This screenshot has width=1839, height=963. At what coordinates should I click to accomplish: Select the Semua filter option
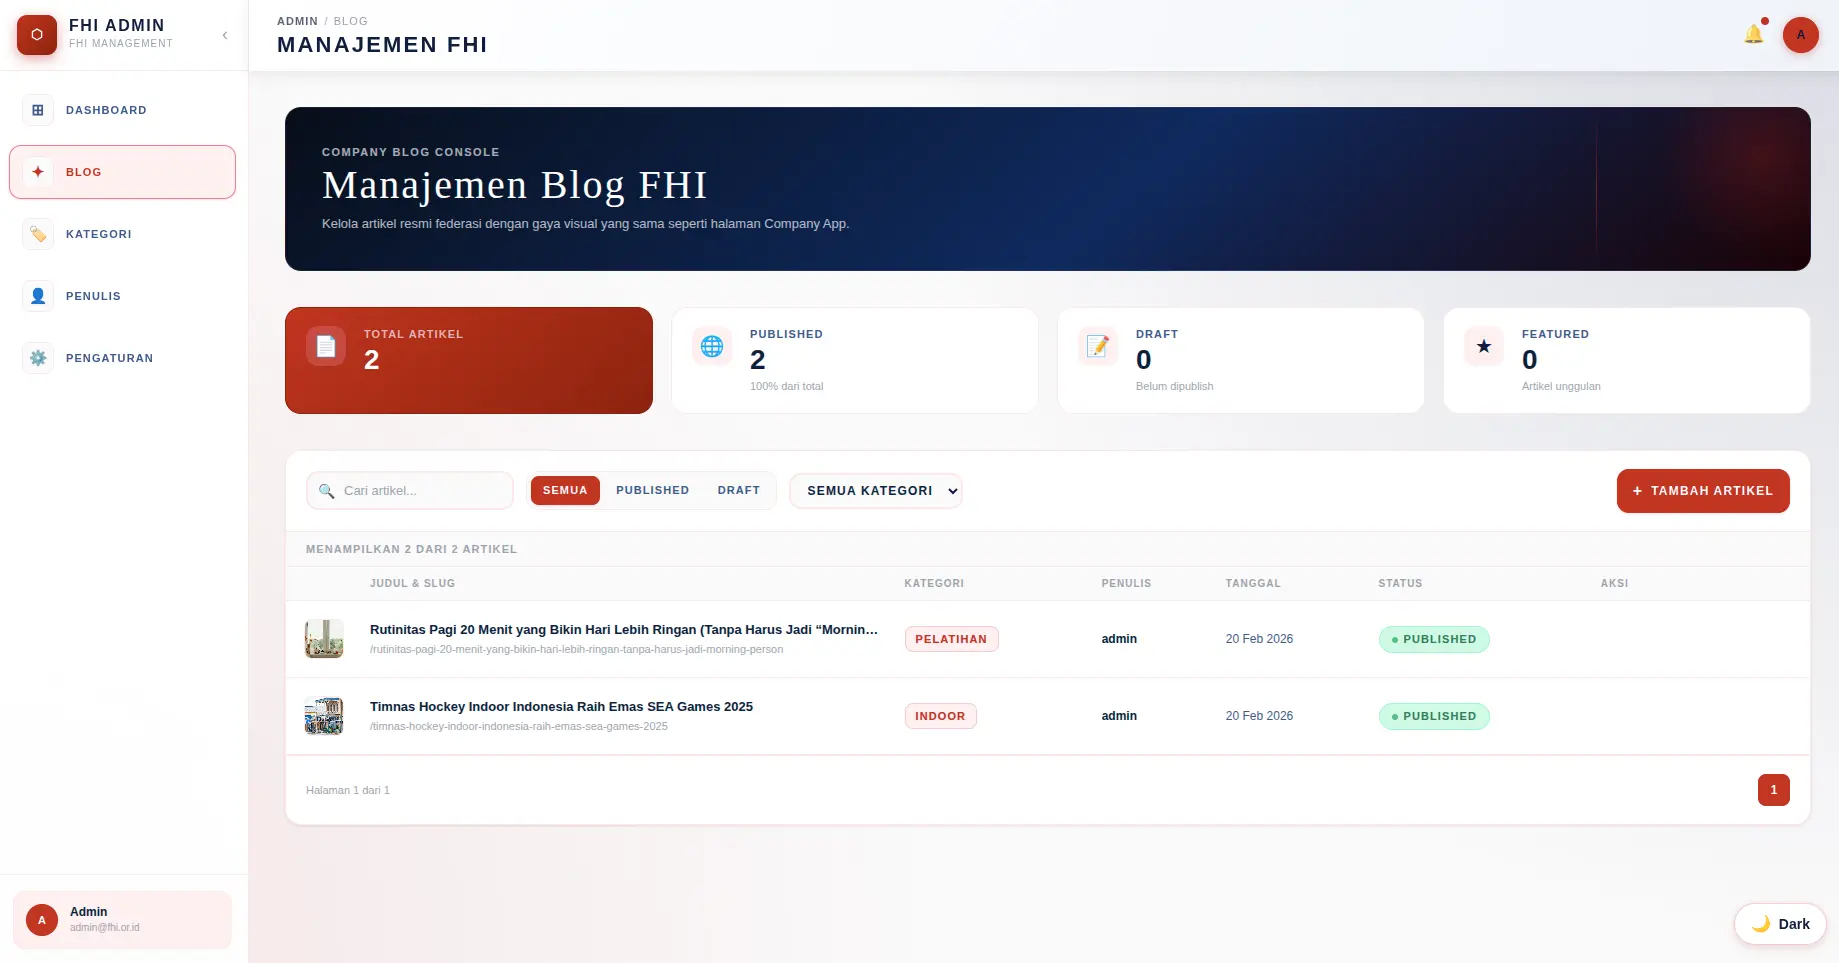[565, 490]
